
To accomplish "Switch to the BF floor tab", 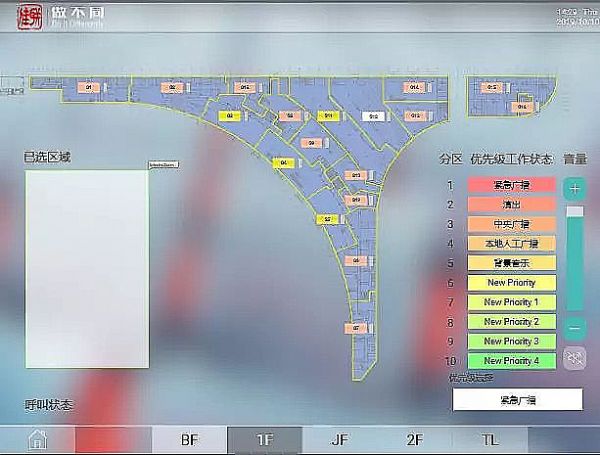I will (190, 440).
